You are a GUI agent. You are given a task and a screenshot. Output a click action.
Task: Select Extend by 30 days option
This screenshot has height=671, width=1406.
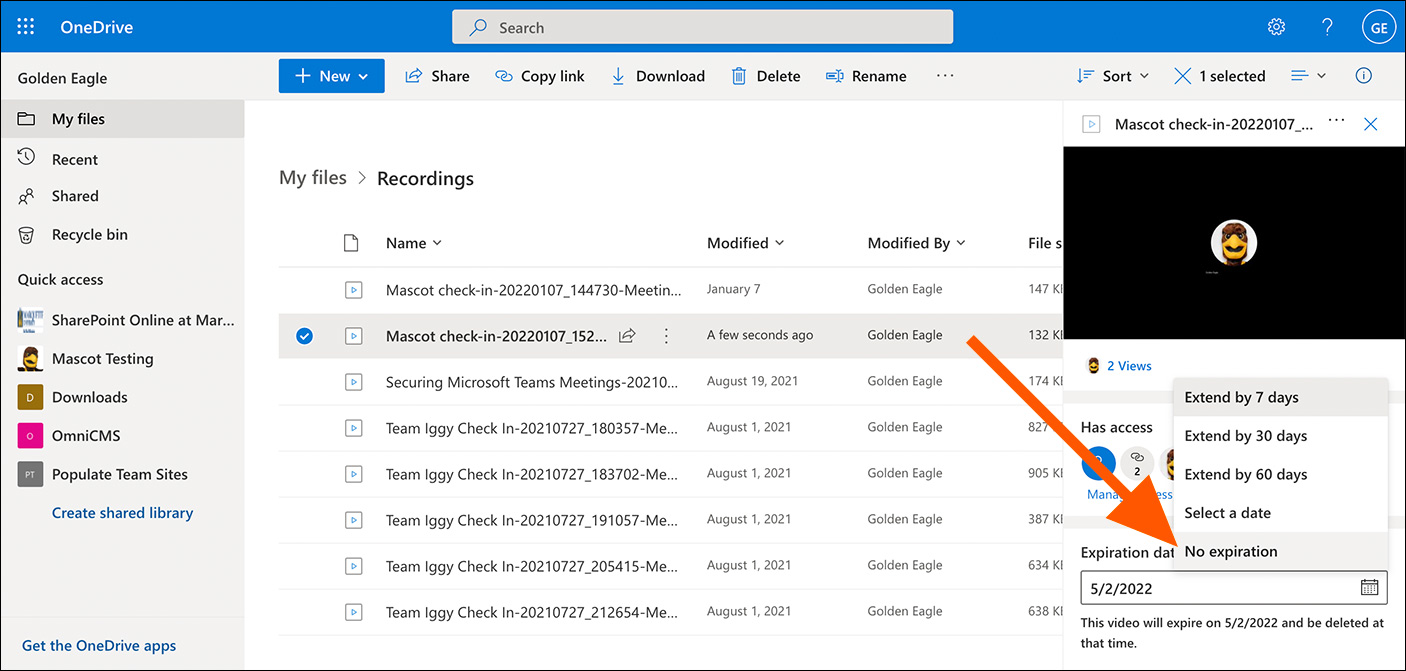[1245, 436]
